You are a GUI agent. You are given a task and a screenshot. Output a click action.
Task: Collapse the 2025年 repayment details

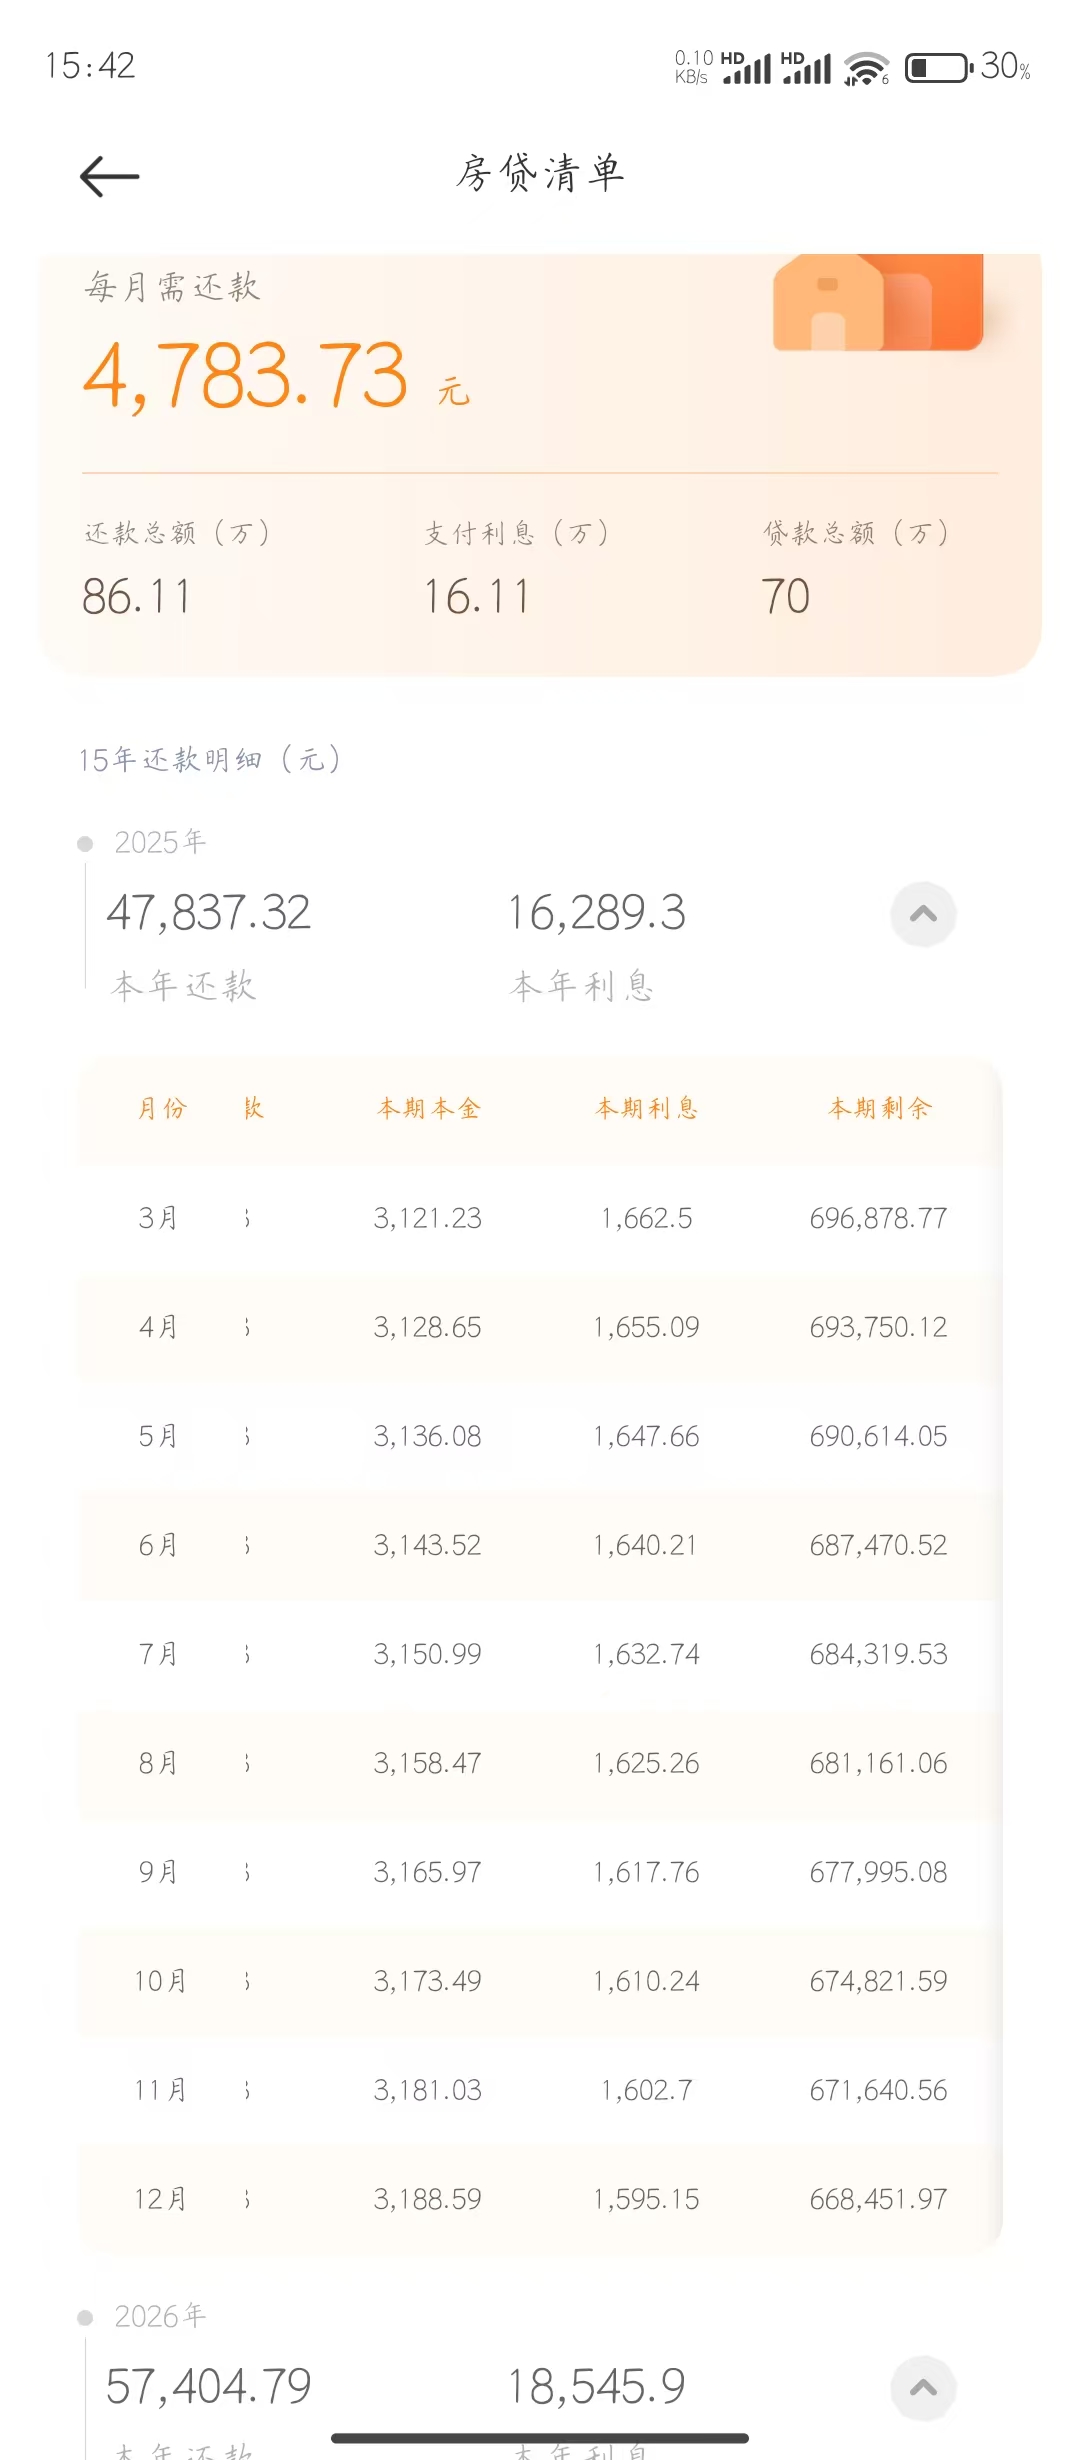[x=923, y=914]
